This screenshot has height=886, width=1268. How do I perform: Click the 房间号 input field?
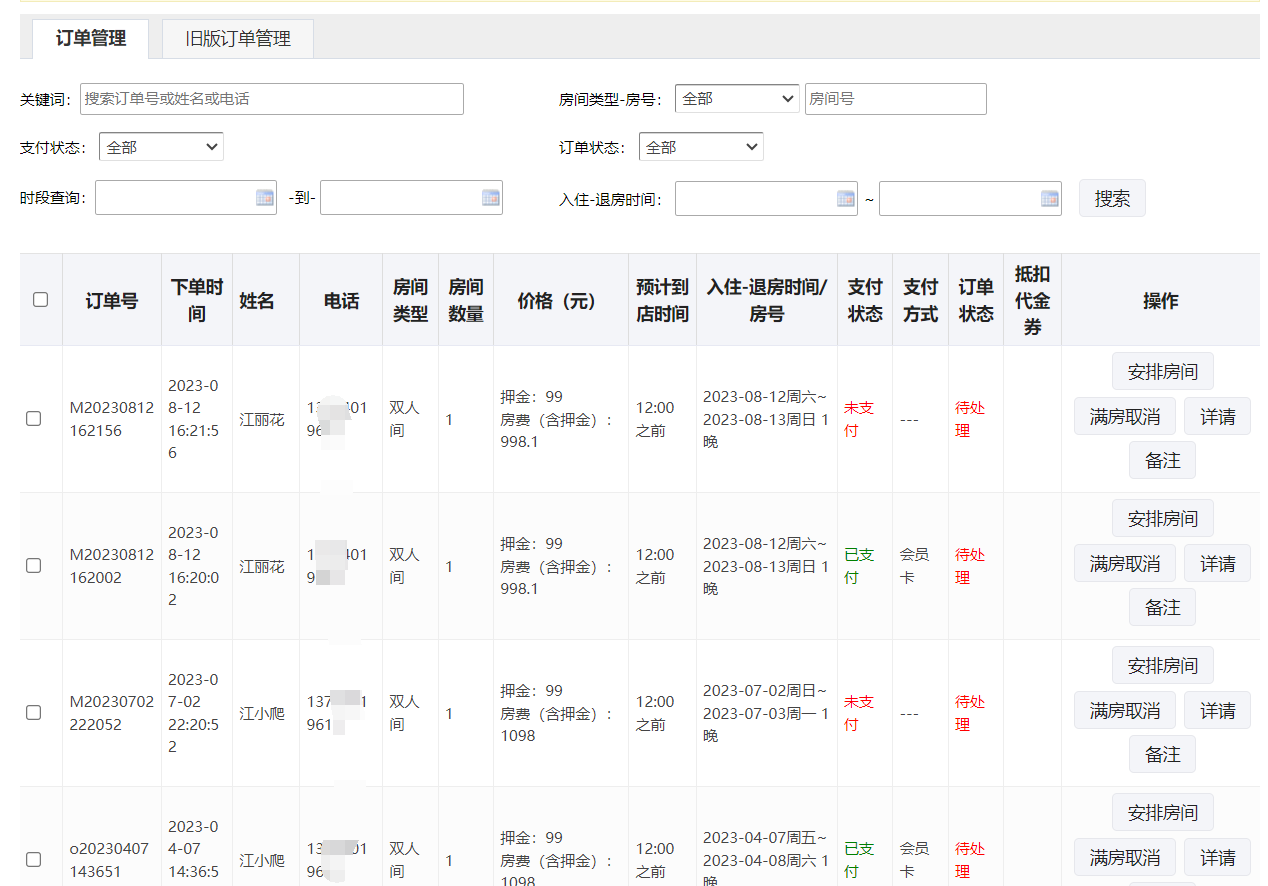click(895, 99)
